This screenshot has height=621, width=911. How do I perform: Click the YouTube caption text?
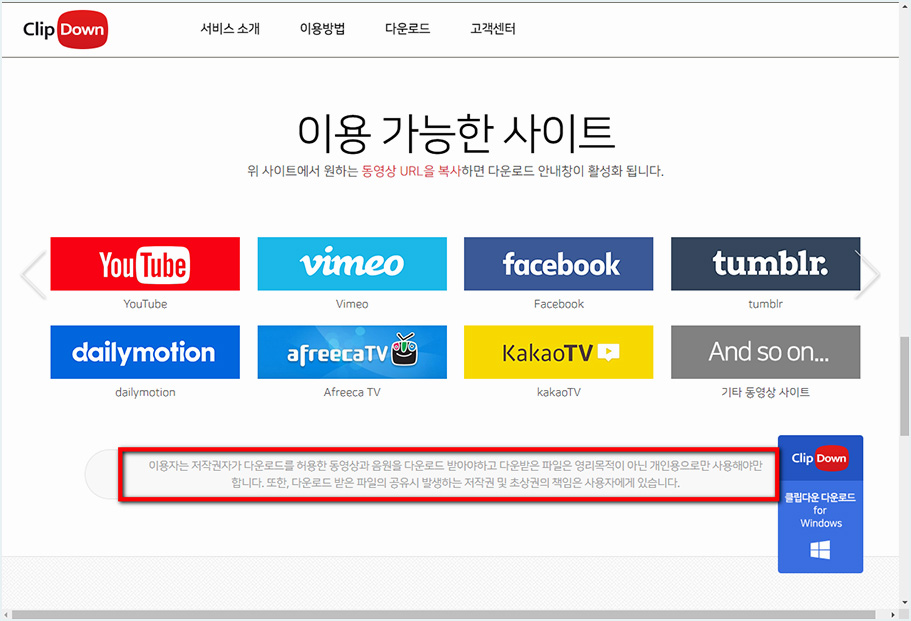click(145, 304)
